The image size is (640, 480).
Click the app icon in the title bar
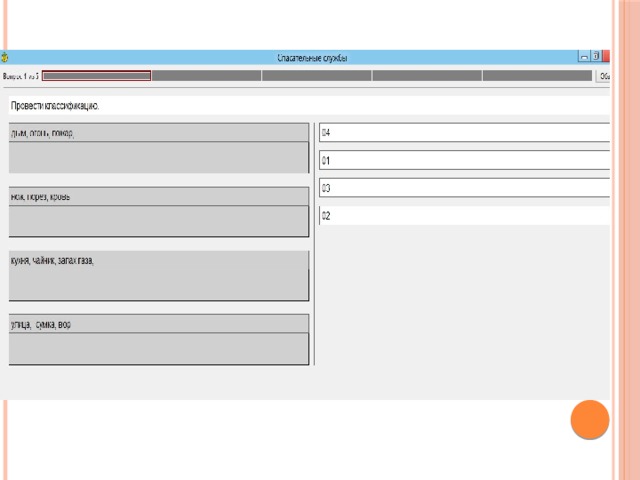[x=5, y=58]
